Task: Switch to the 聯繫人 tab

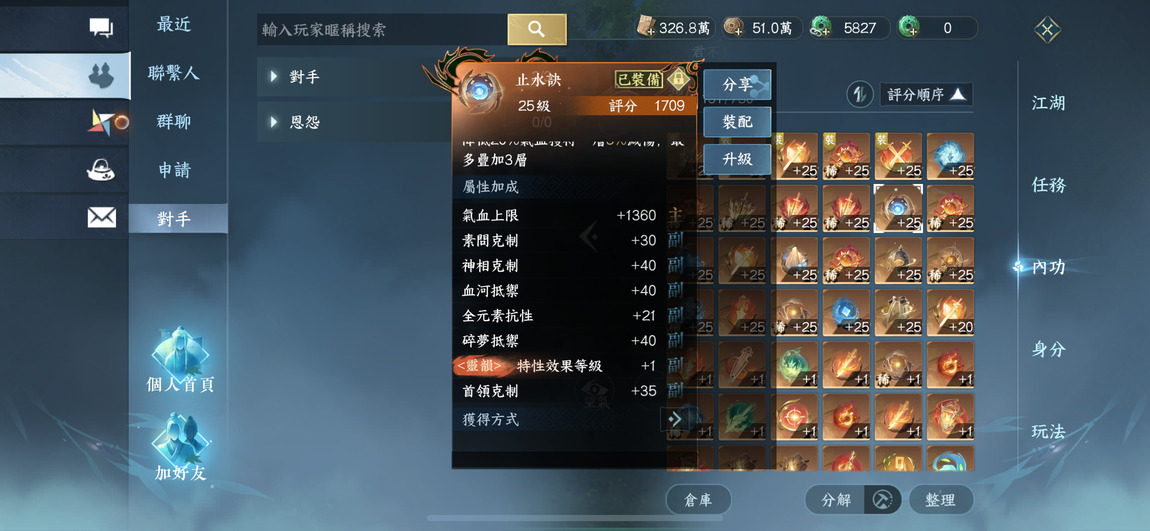Action: [174, 73]
